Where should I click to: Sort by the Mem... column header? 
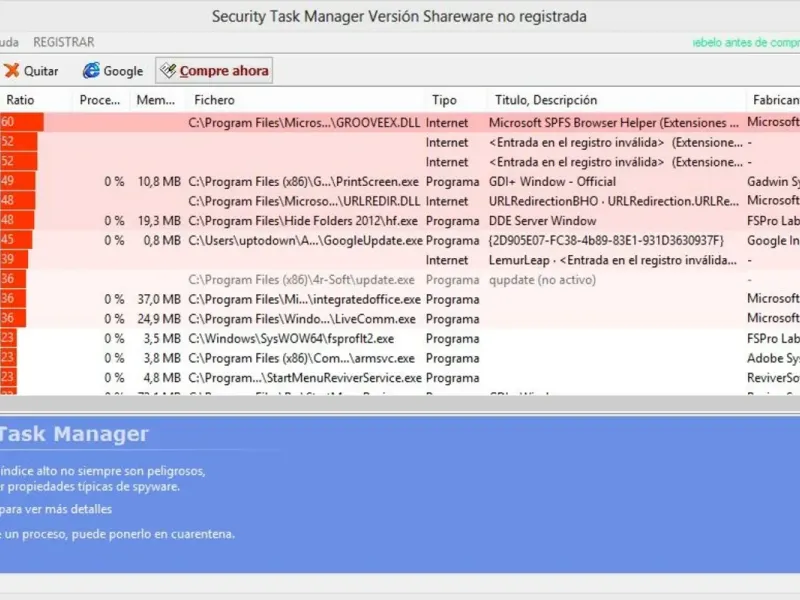[156, 100]
